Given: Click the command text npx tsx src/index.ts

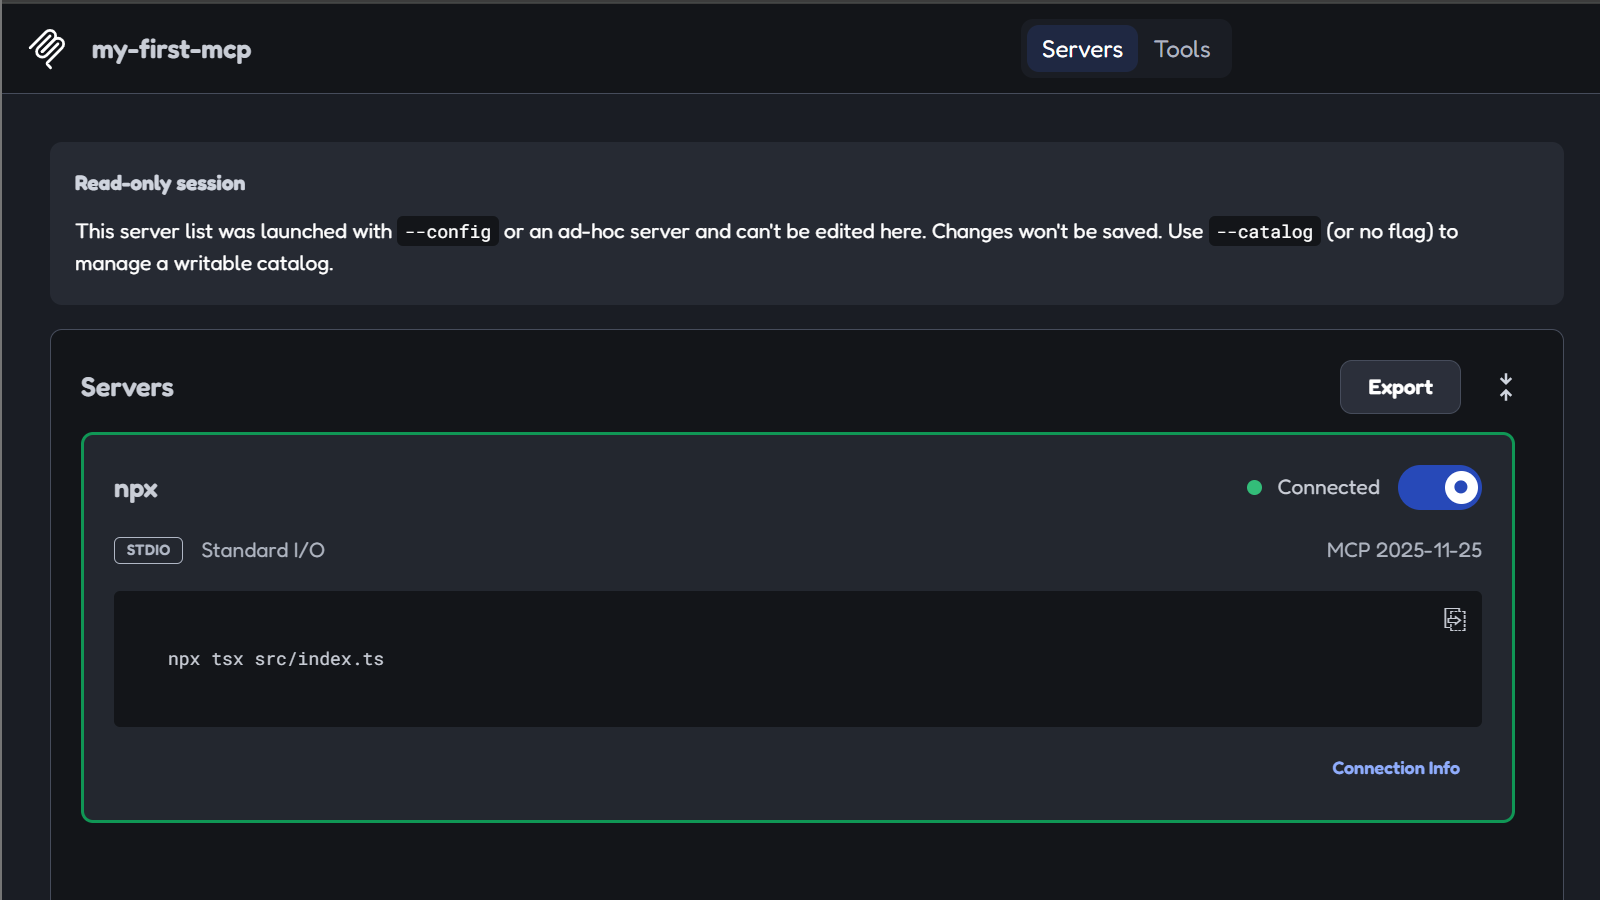Looking at the screenshot, I should [x=276, y=659].
